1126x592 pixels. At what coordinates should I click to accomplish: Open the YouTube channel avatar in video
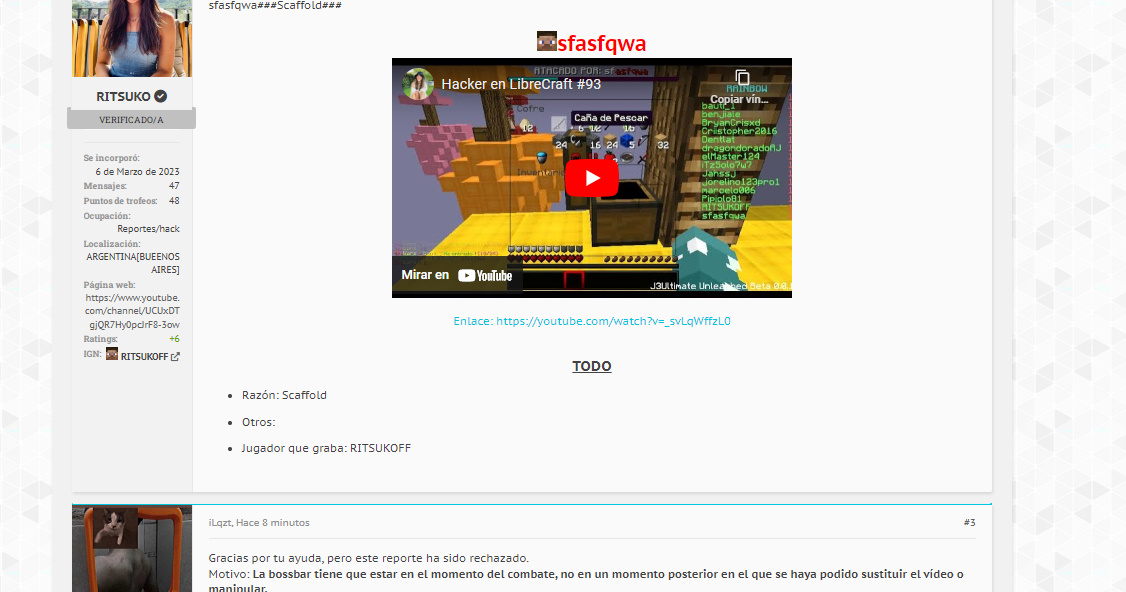pos(417,84)
